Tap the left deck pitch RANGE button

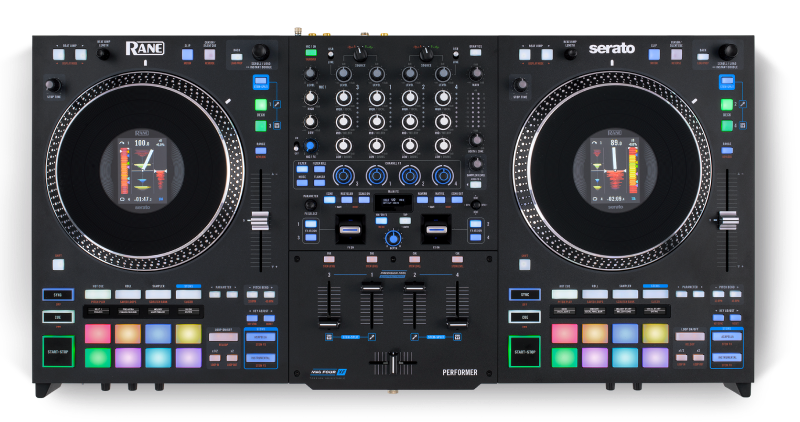coord(261,151)
